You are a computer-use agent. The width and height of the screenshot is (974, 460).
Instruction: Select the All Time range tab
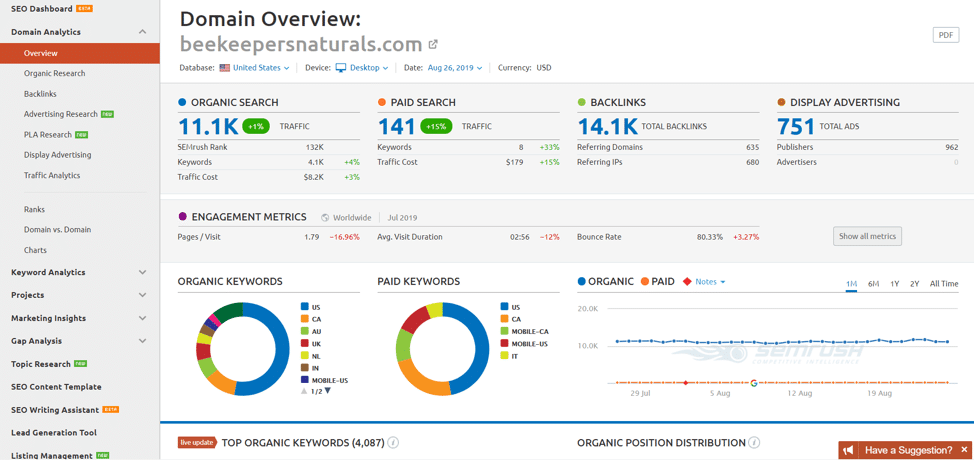(x=944, y=284)
